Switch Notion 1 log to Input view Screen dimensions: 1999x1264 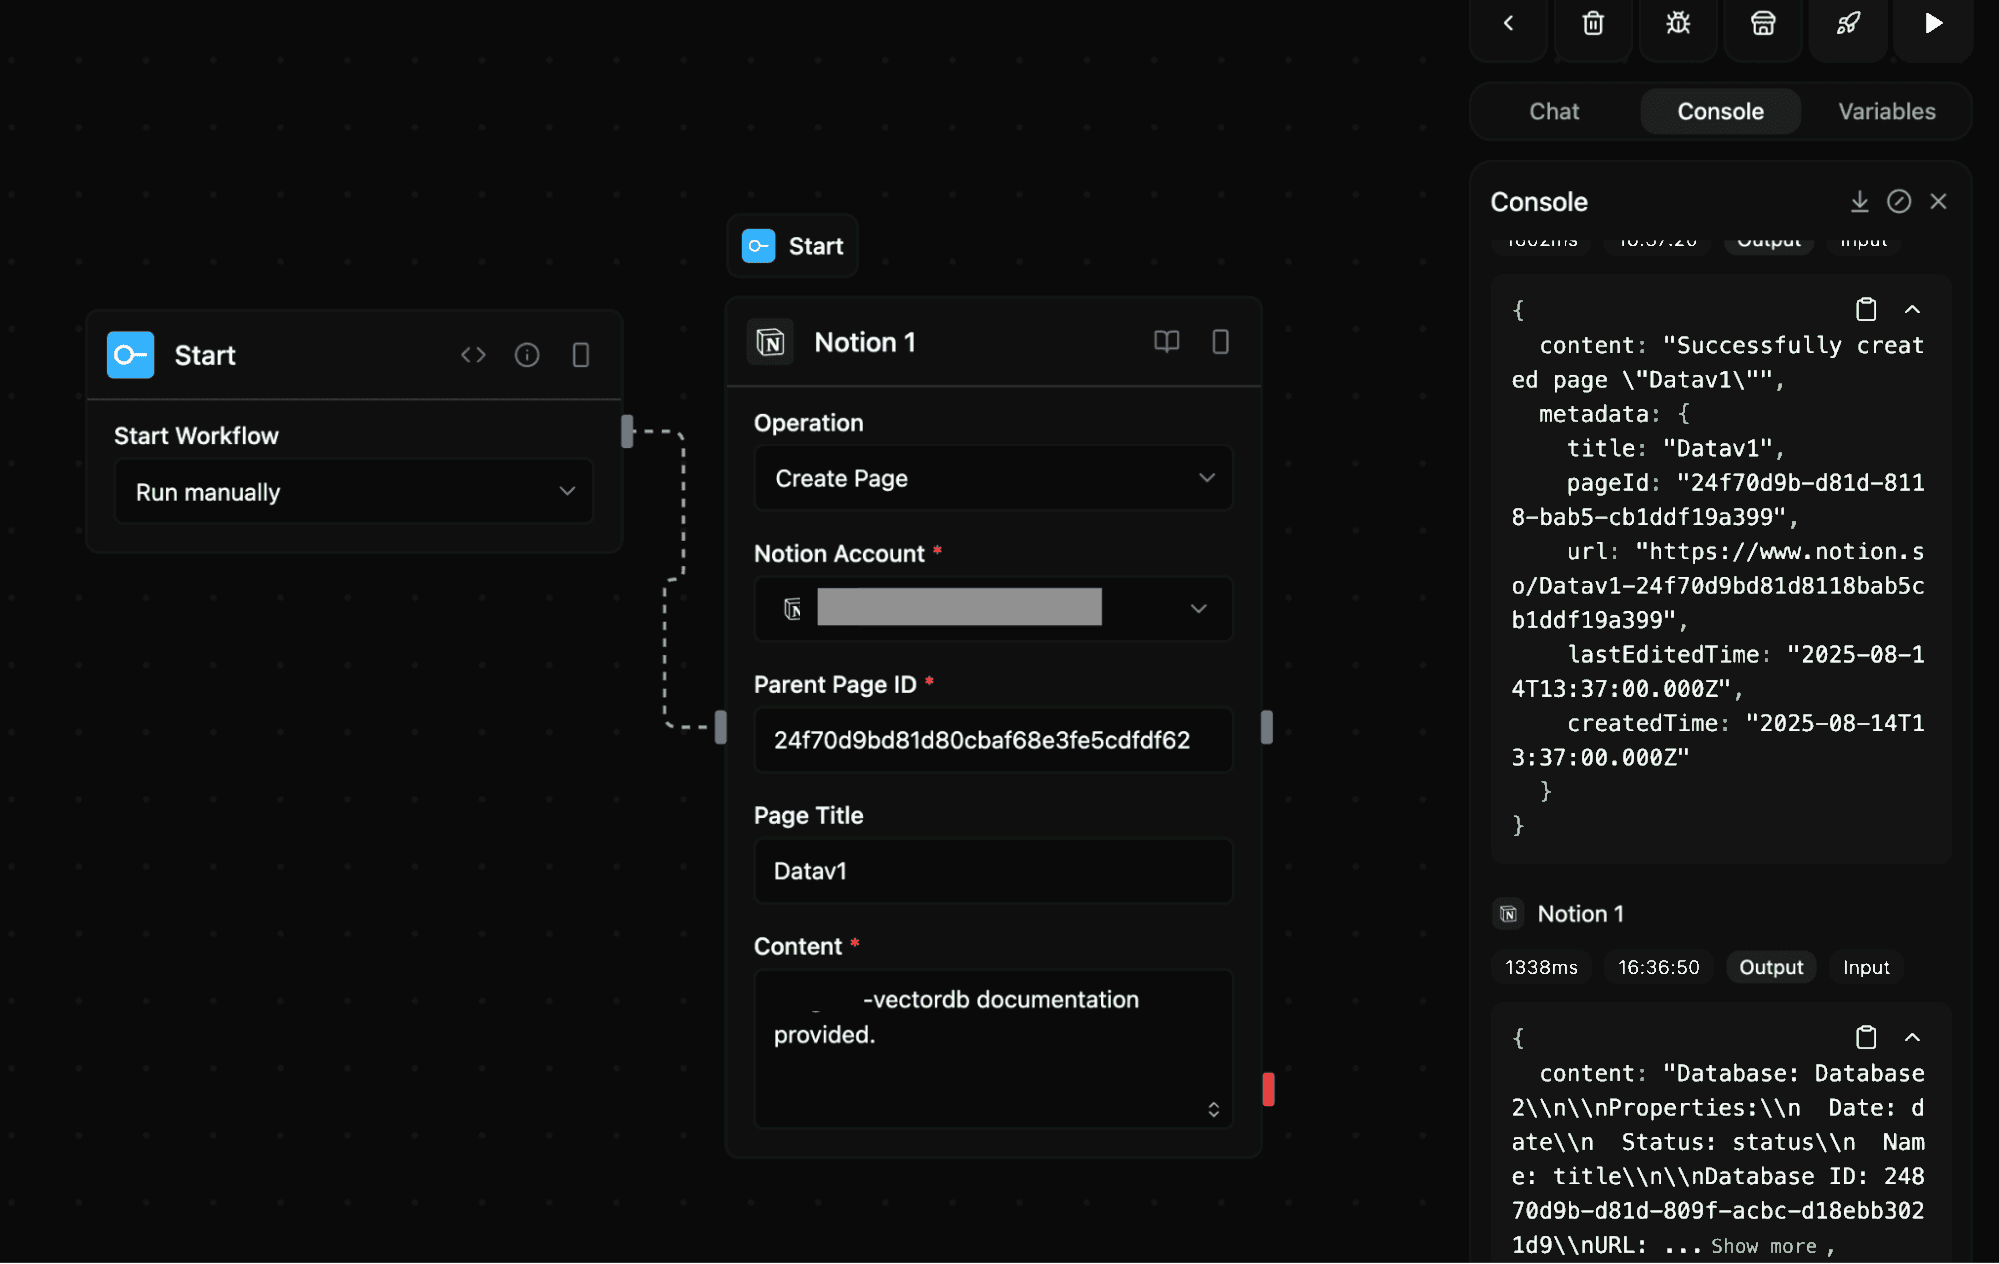[1864, 967]
